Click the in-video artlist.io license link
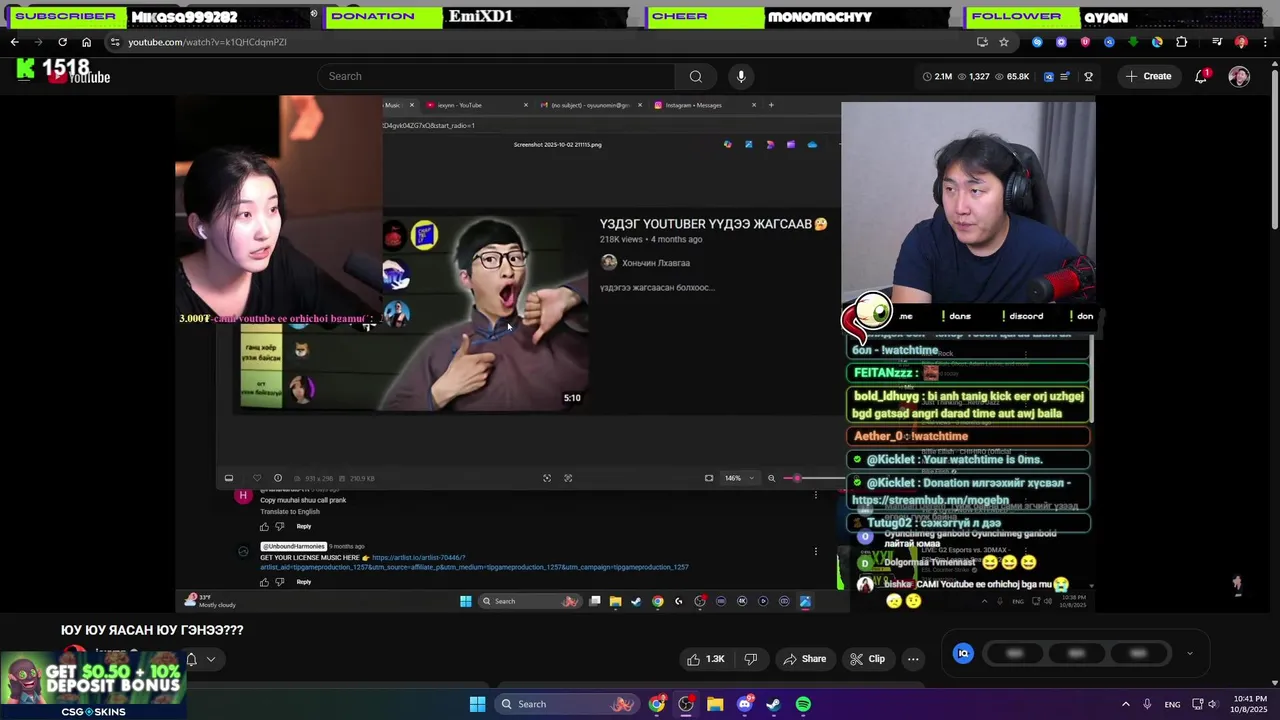The height and width of the screenshot is (720, 1280). click(x=474, y=562)
